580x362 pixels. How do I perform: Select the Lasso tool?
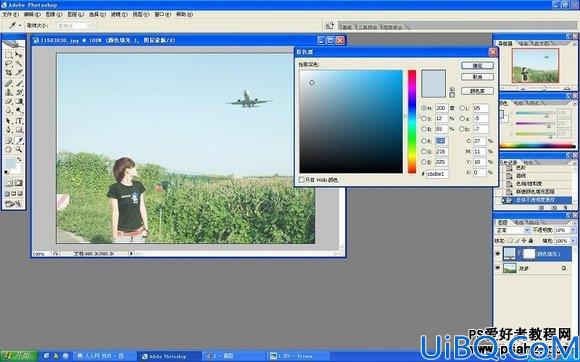(x=8, y=64)
